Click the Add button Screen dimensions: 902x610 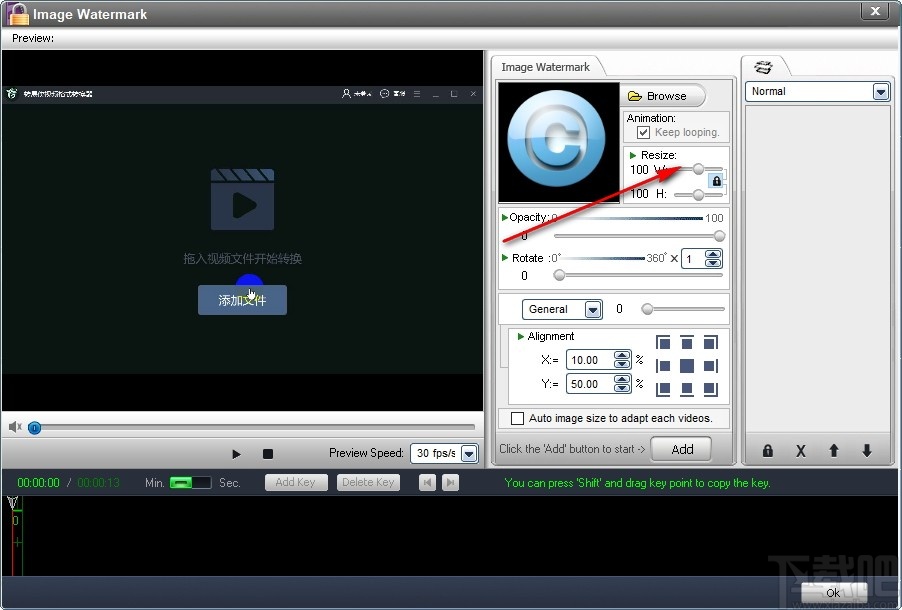(x=681, y=449)
